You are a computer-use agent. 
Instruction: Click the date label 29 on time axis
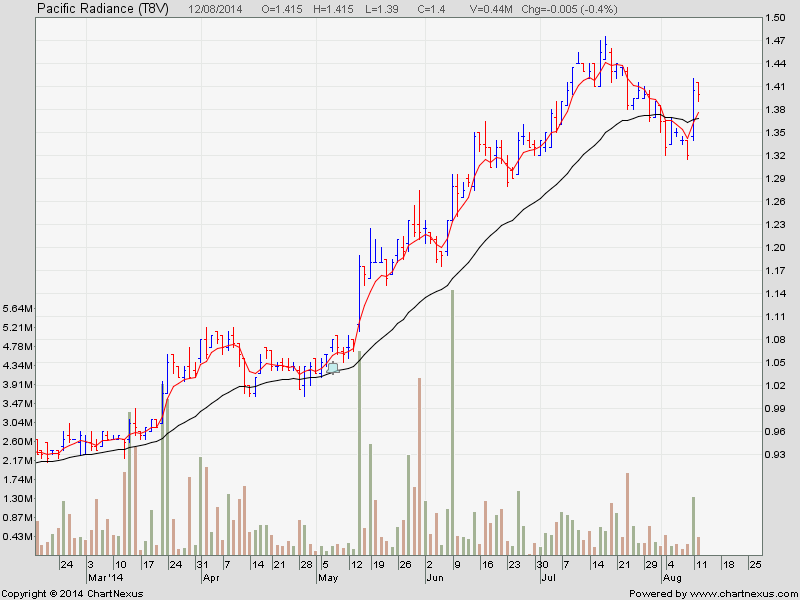point(651,565)
